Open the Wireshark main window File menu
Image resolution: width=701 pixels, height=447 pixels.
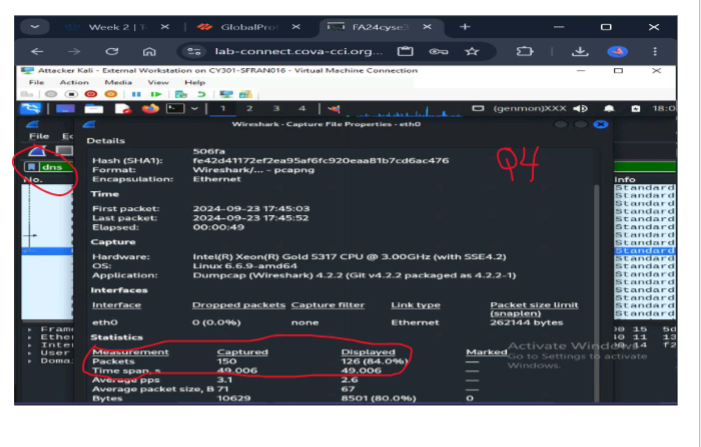click(x=39, y=136)
